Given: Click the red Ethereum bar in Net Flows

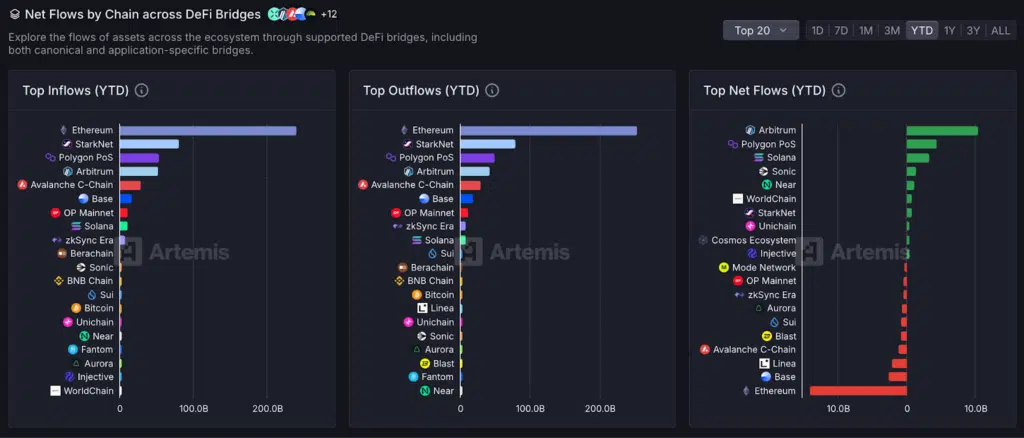Looking at the screenshot, I should [x=857, y=391].
